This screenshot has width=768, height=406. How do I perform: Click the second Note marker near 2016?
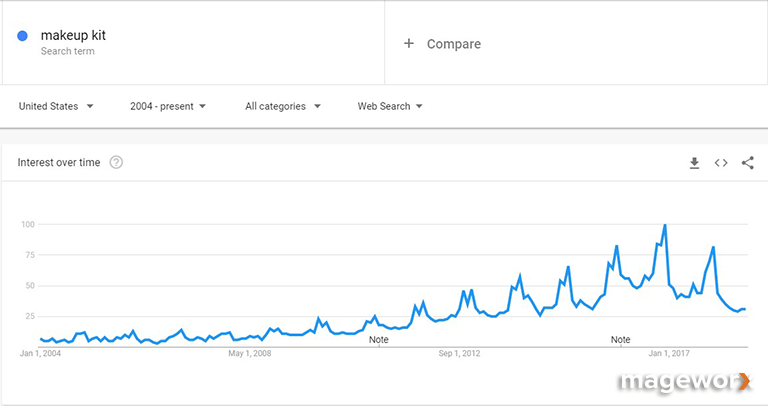pyautogui.click(x=620, y=339)
